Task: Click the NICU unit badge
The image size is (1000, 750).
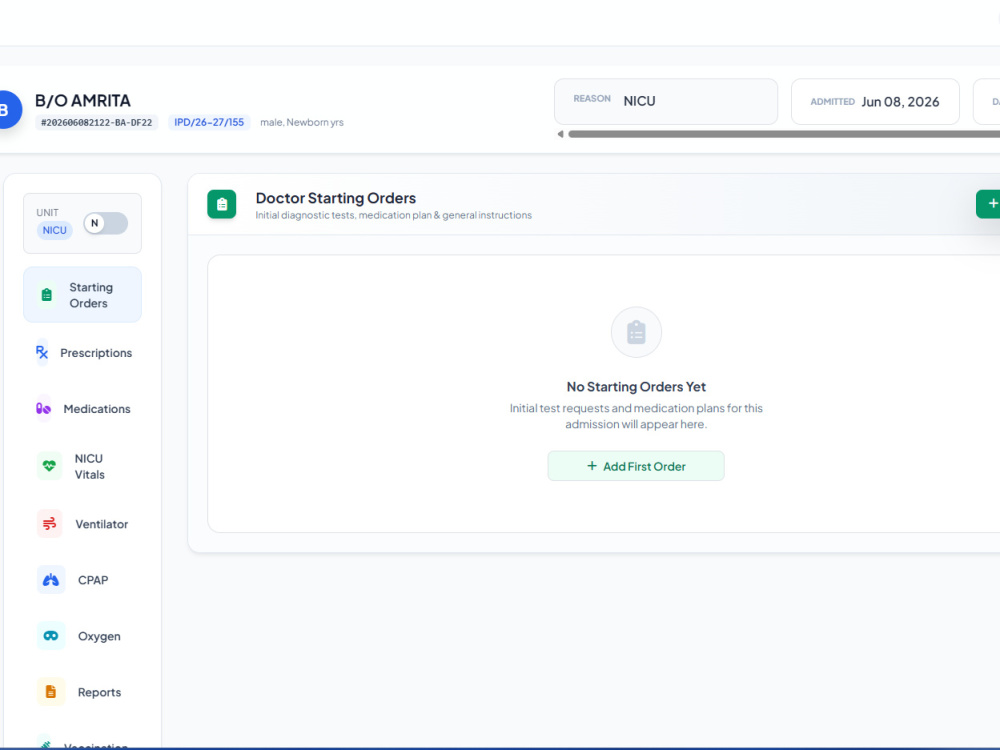Action: 54,230
